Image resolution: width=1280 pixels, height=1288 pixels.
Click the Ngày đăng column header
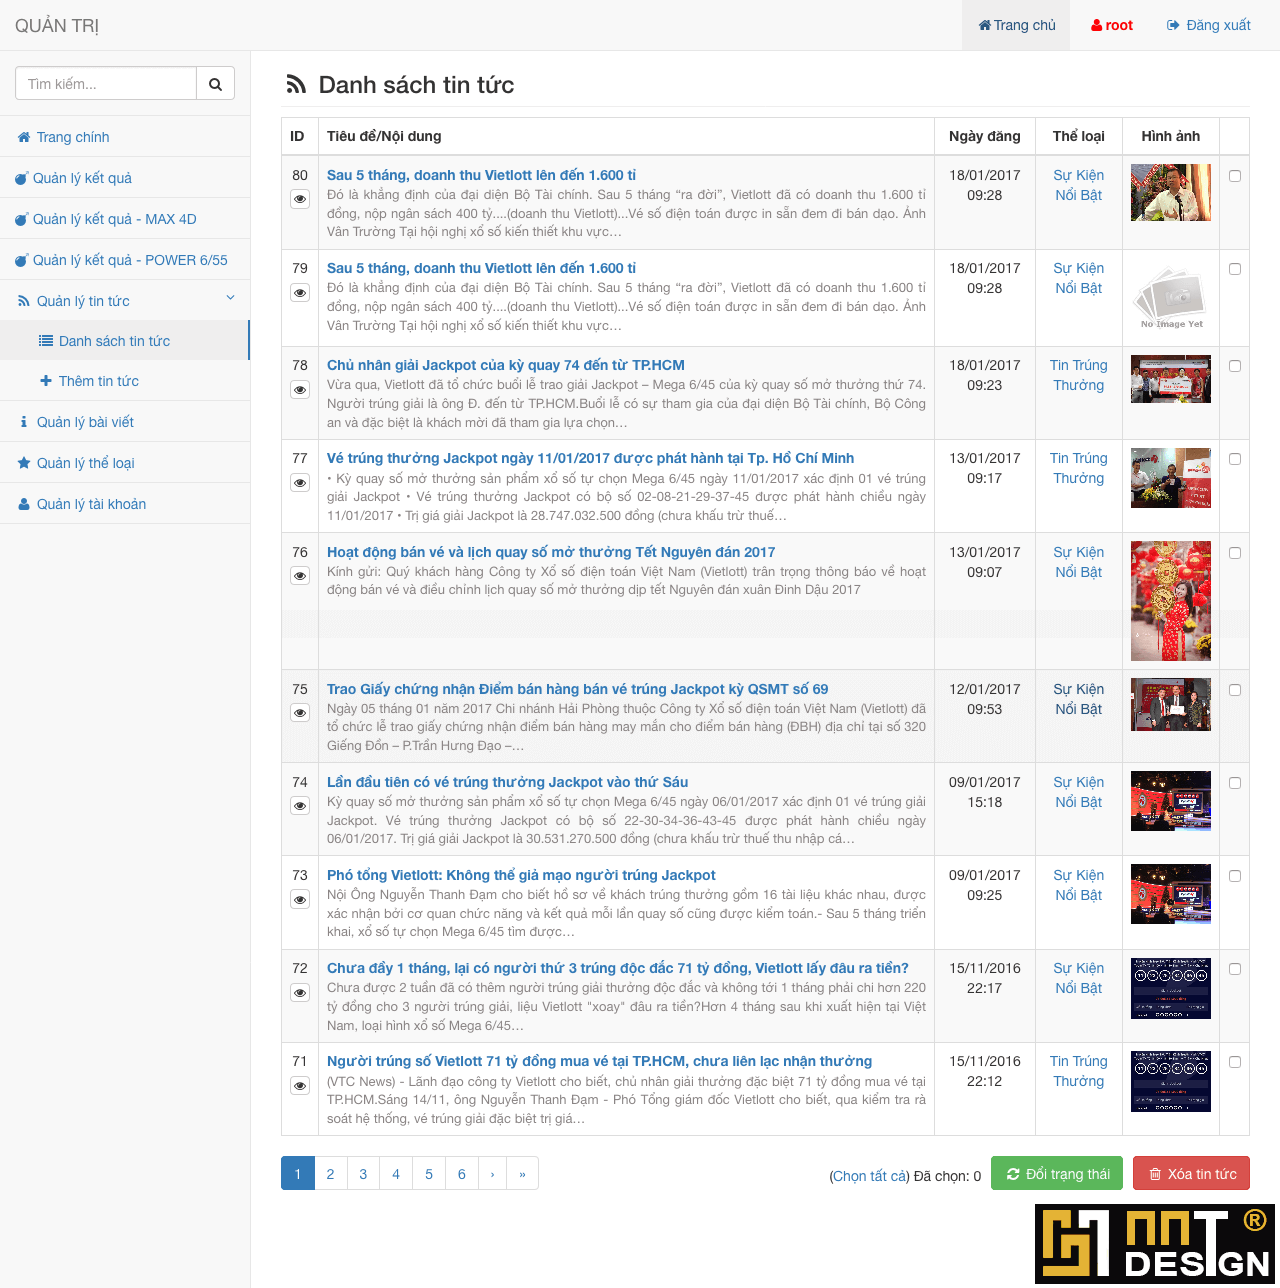[x=985, y=136]
